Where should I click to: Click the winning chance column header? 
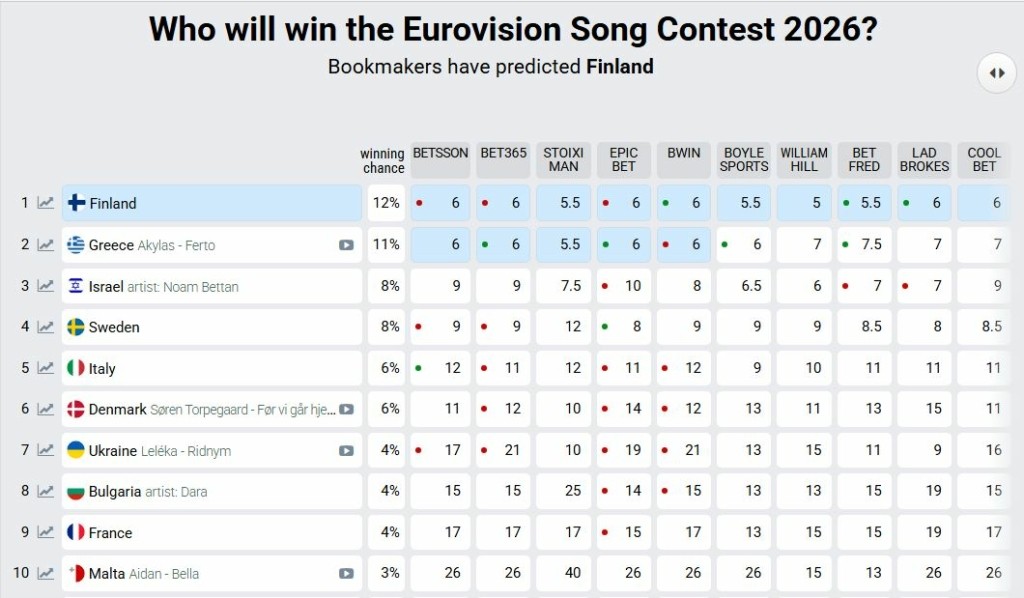tap(382, 160)
